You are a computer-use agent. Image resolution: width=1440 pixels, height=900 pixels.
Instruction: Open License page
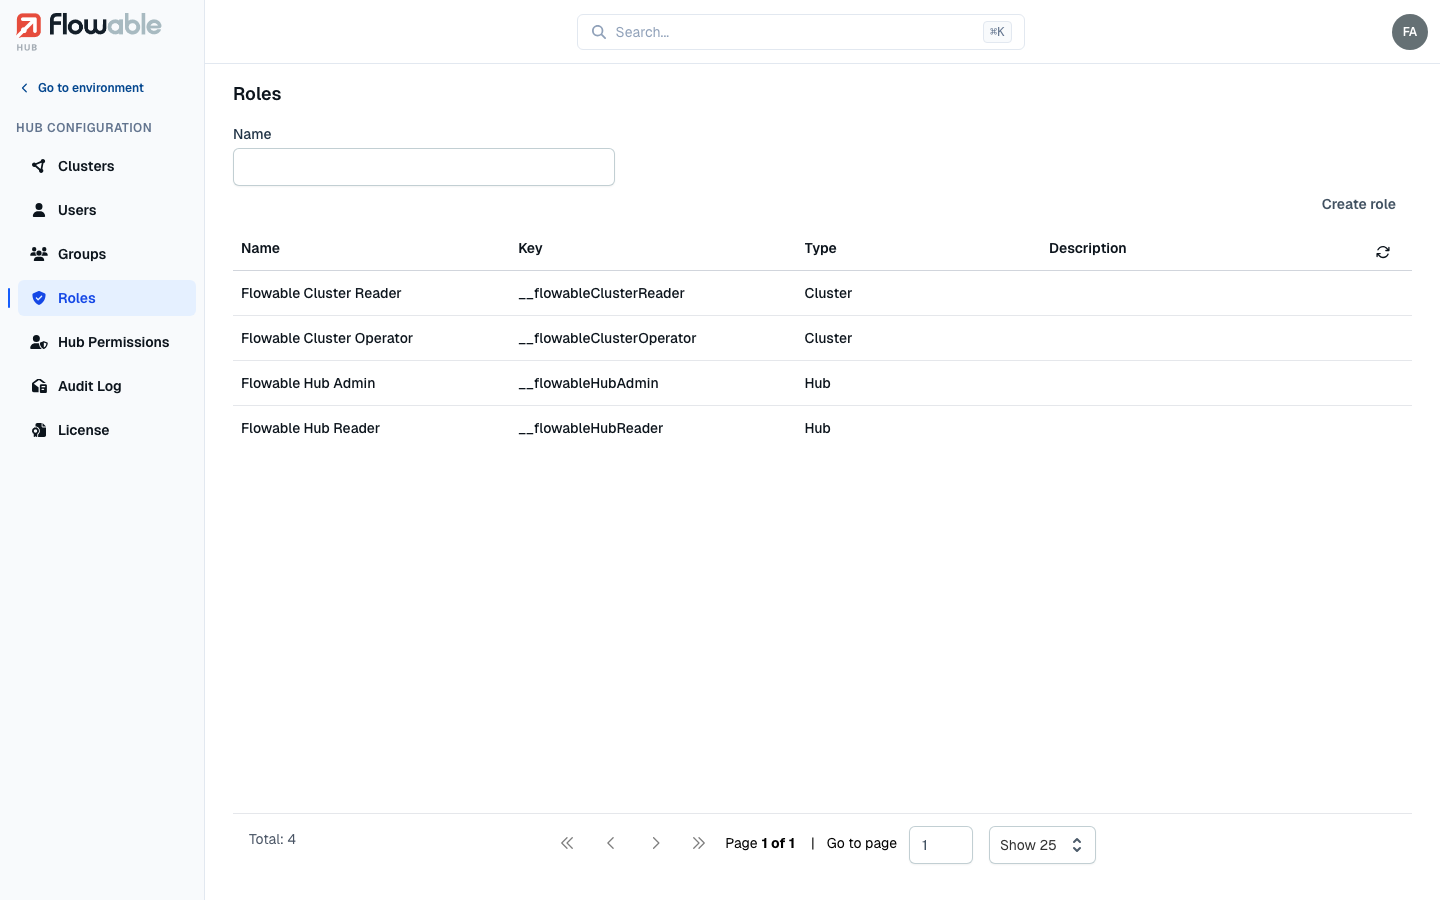coord(107,430)
